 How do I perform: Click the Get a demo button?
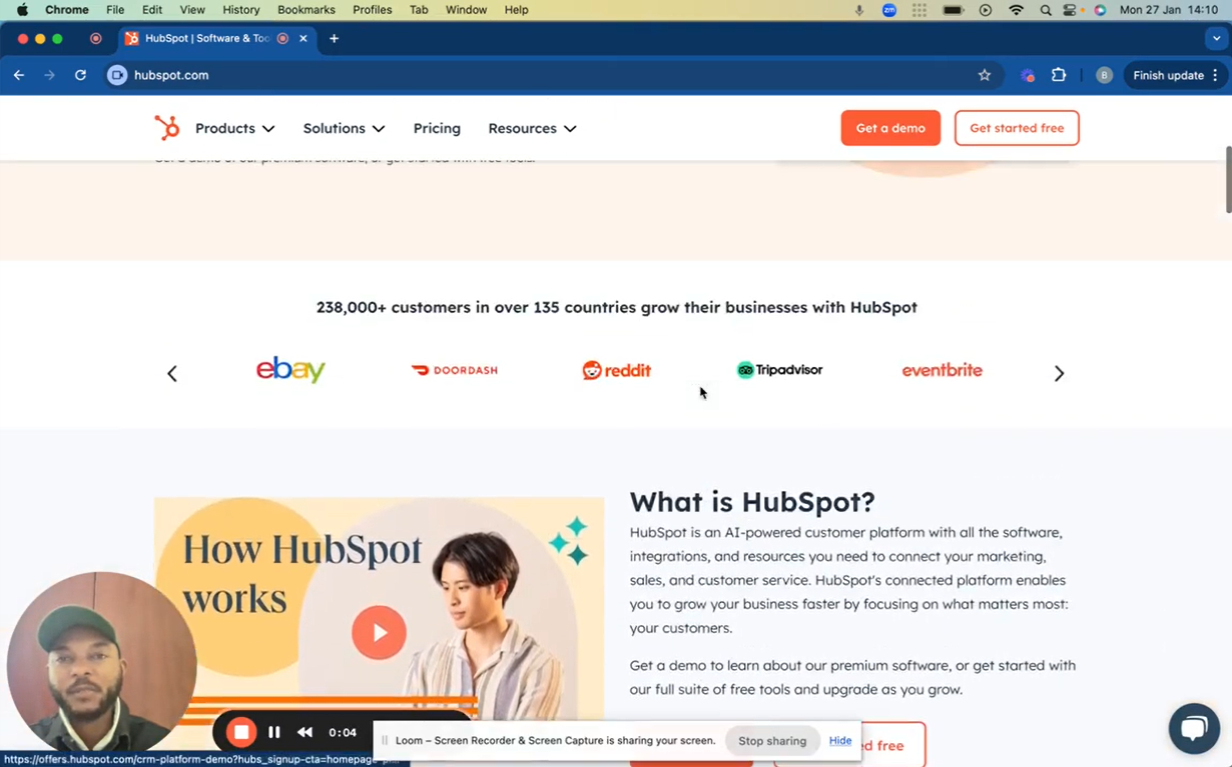(x=890, y=128)
